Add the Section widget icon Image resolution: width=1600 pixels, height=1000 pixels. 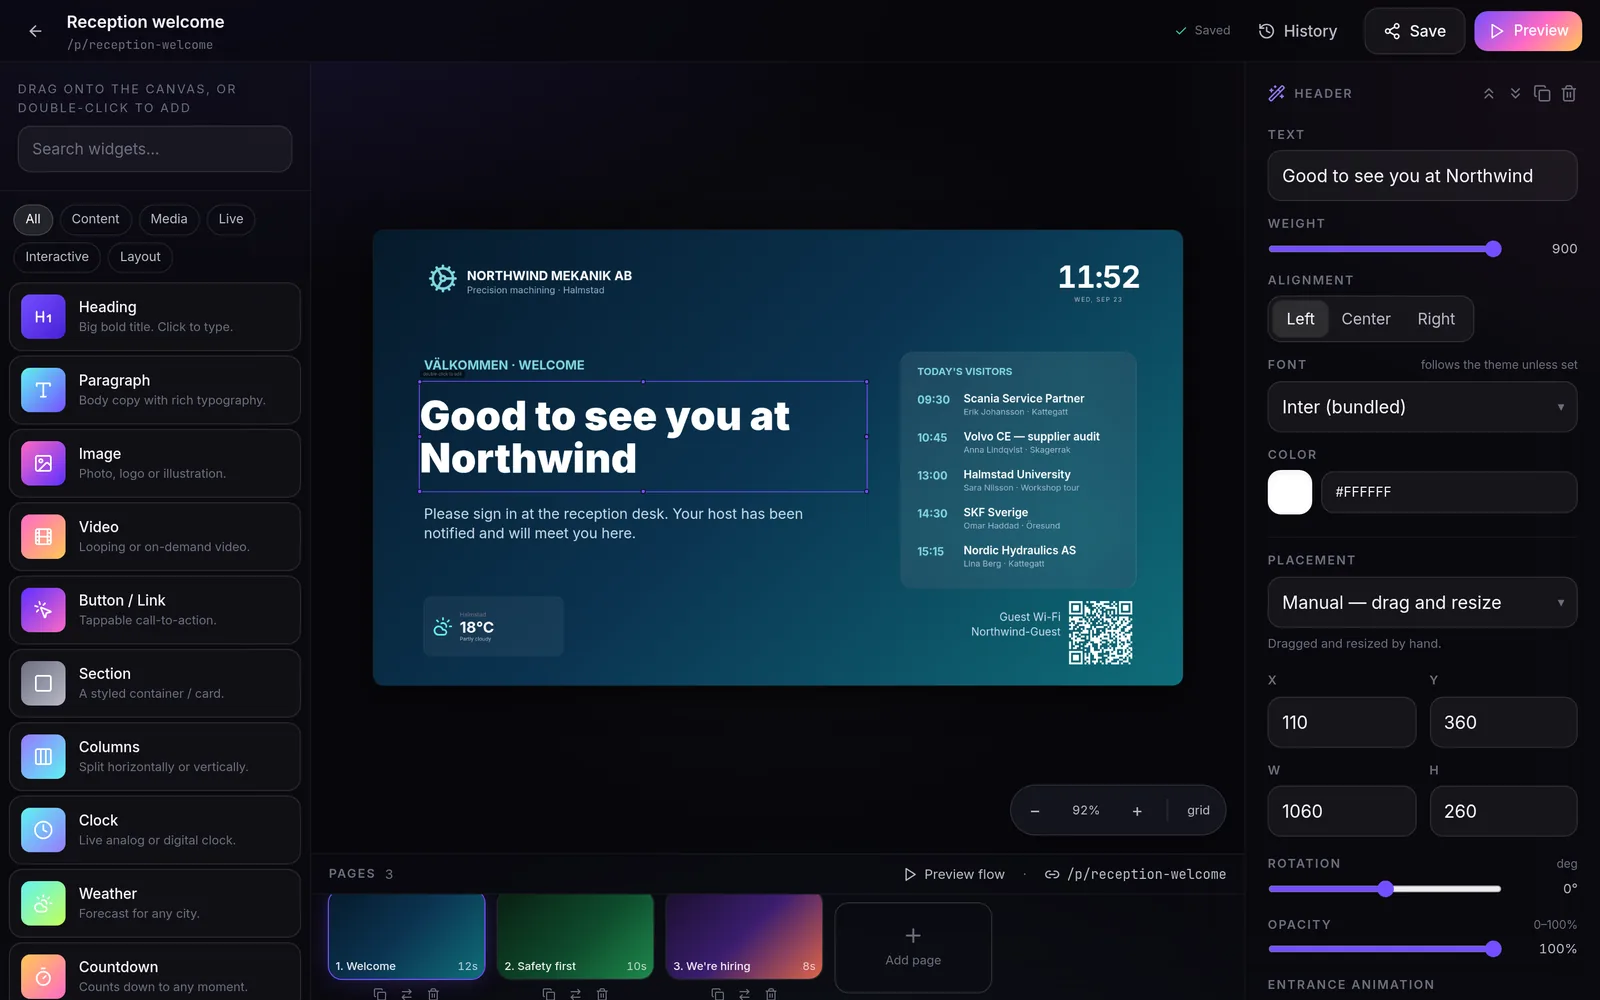(x=43, y=683)
